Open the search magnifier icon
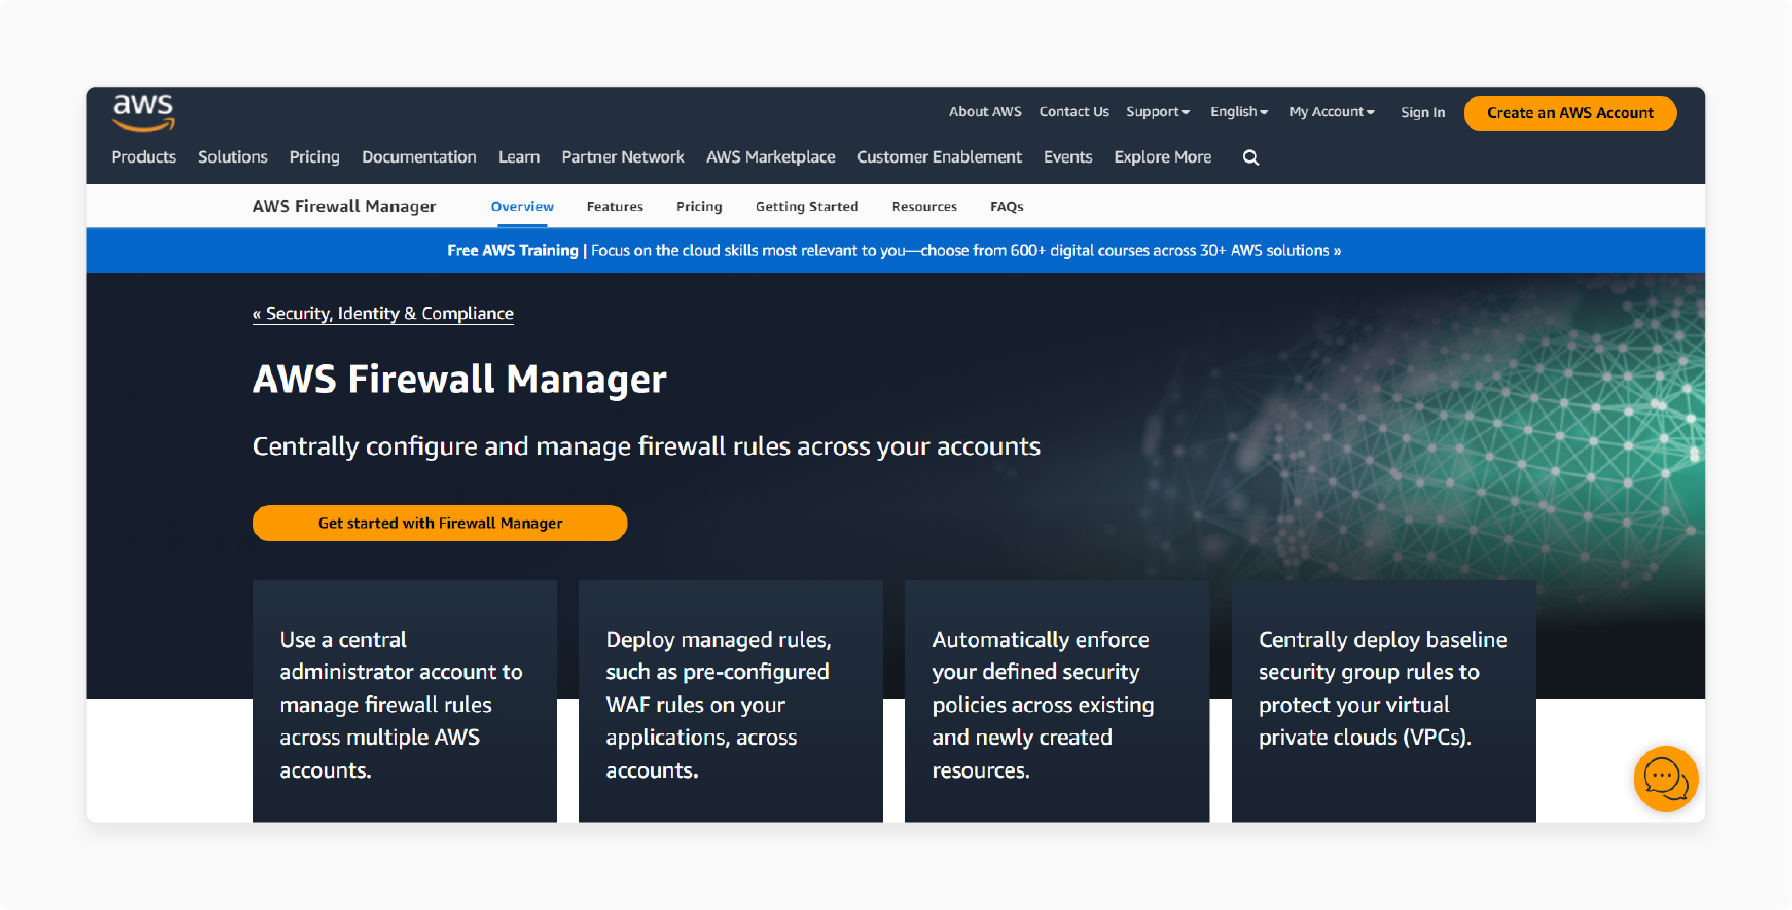The height and width of the screenshot is (910, 1792). pos(1251,157)
